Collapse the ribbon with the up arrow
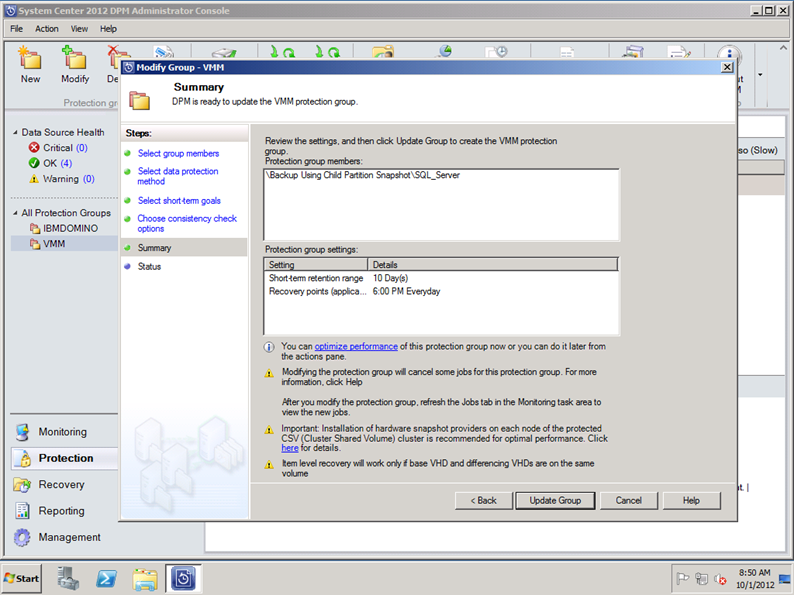Viewport: 794px width, 595px height. click(783, 48)
